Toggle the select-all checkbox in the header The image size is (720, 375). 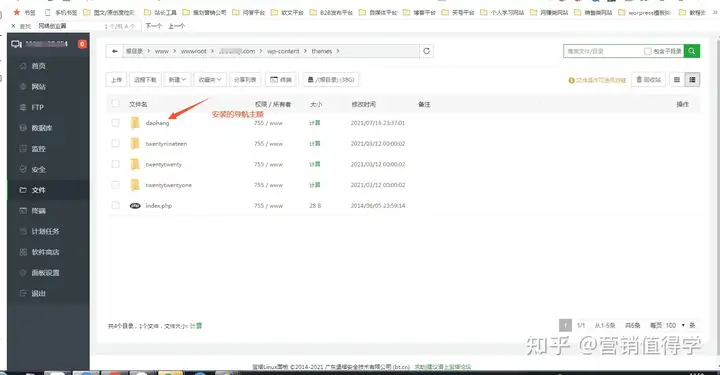115,103
